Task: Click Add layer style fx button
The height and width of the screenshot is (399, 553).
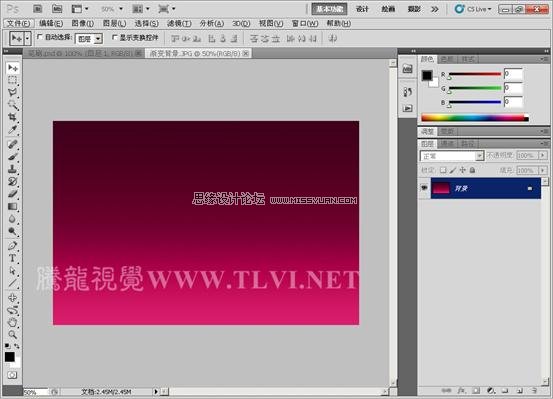Action: [461, 391]
